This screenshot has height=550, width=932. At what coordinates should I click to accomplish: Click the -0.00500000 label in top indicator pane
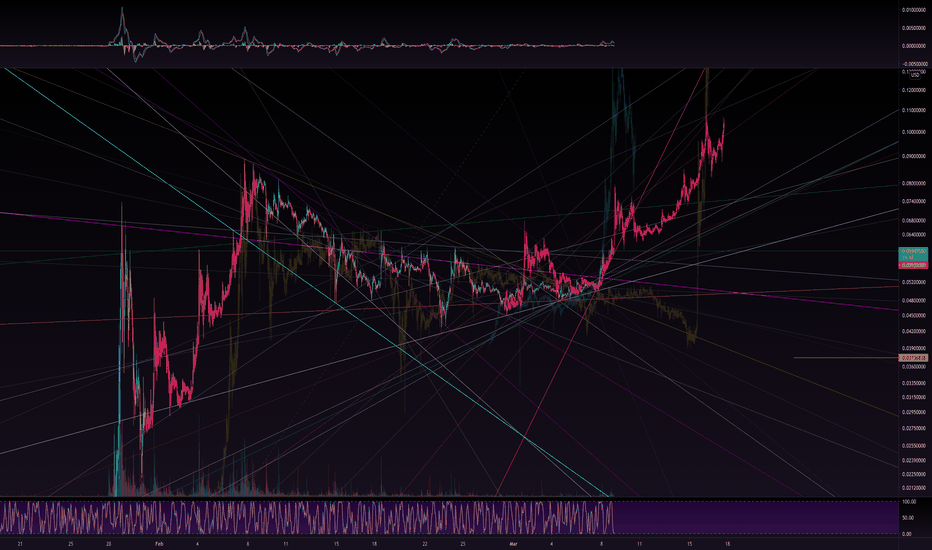[x=913, y=64]
